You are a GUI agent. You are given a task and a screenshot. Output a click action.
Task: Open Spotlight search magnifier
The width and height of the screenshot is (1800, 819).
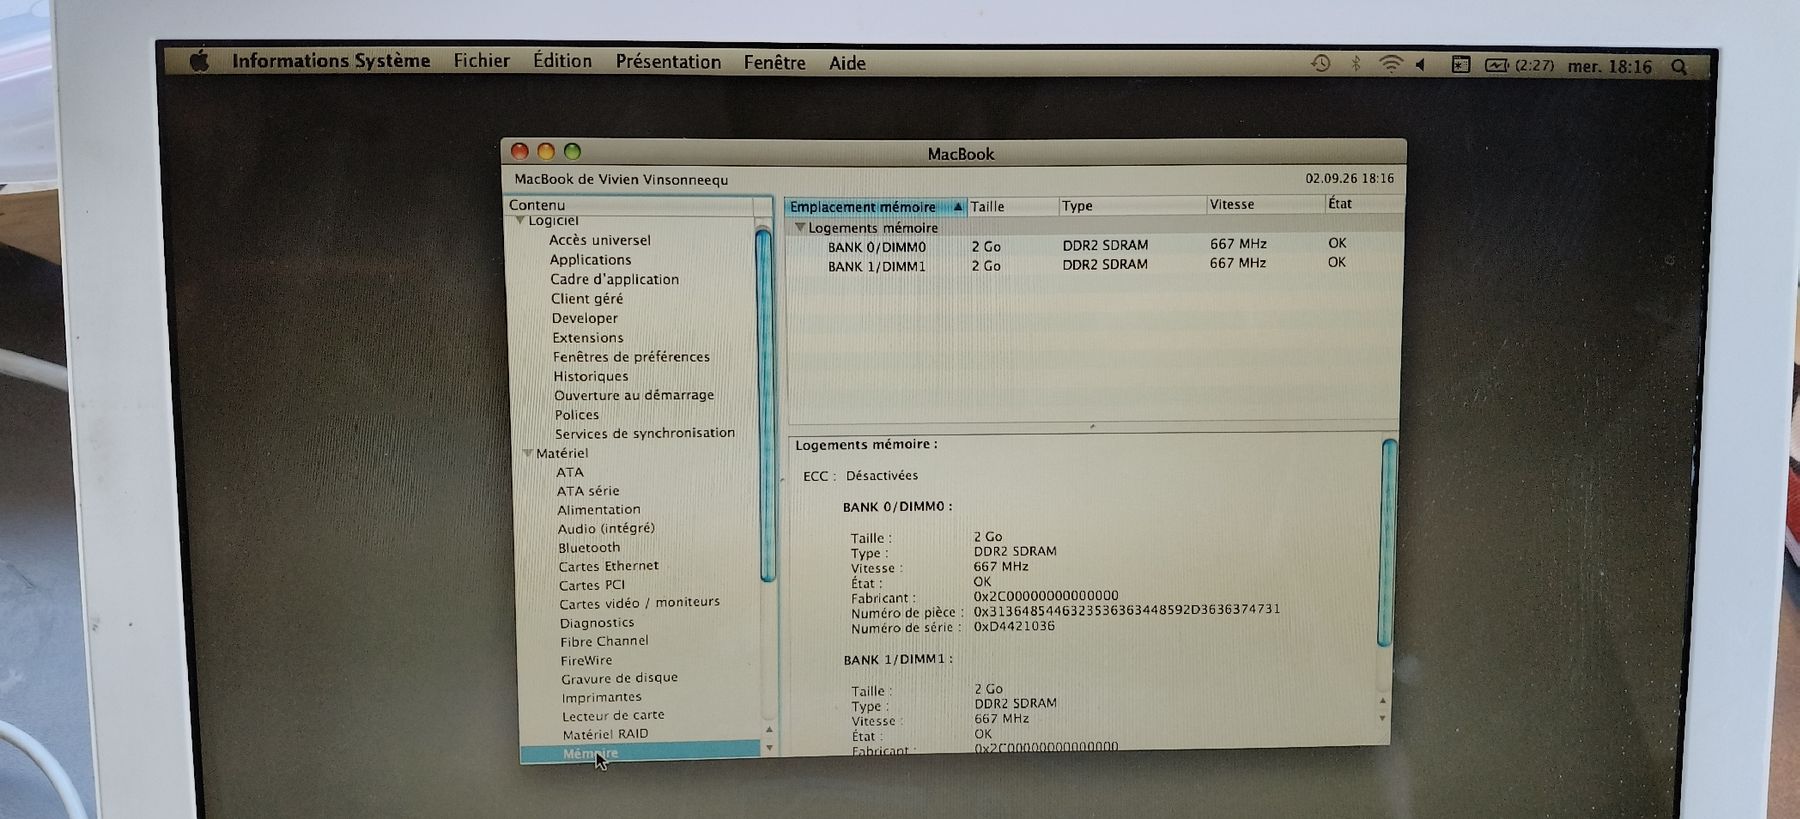coord(1679,67)
